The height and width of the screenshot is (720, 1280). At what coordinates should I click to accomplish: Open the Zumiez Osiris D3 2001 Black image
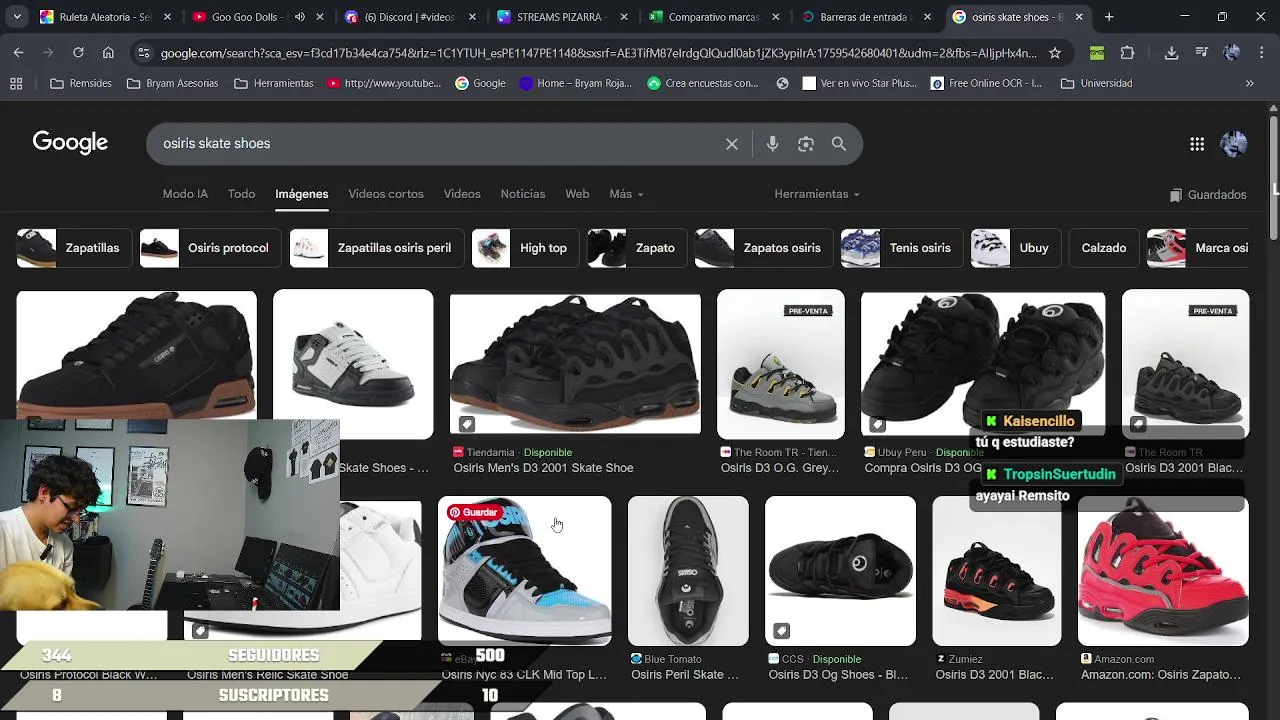996,571
